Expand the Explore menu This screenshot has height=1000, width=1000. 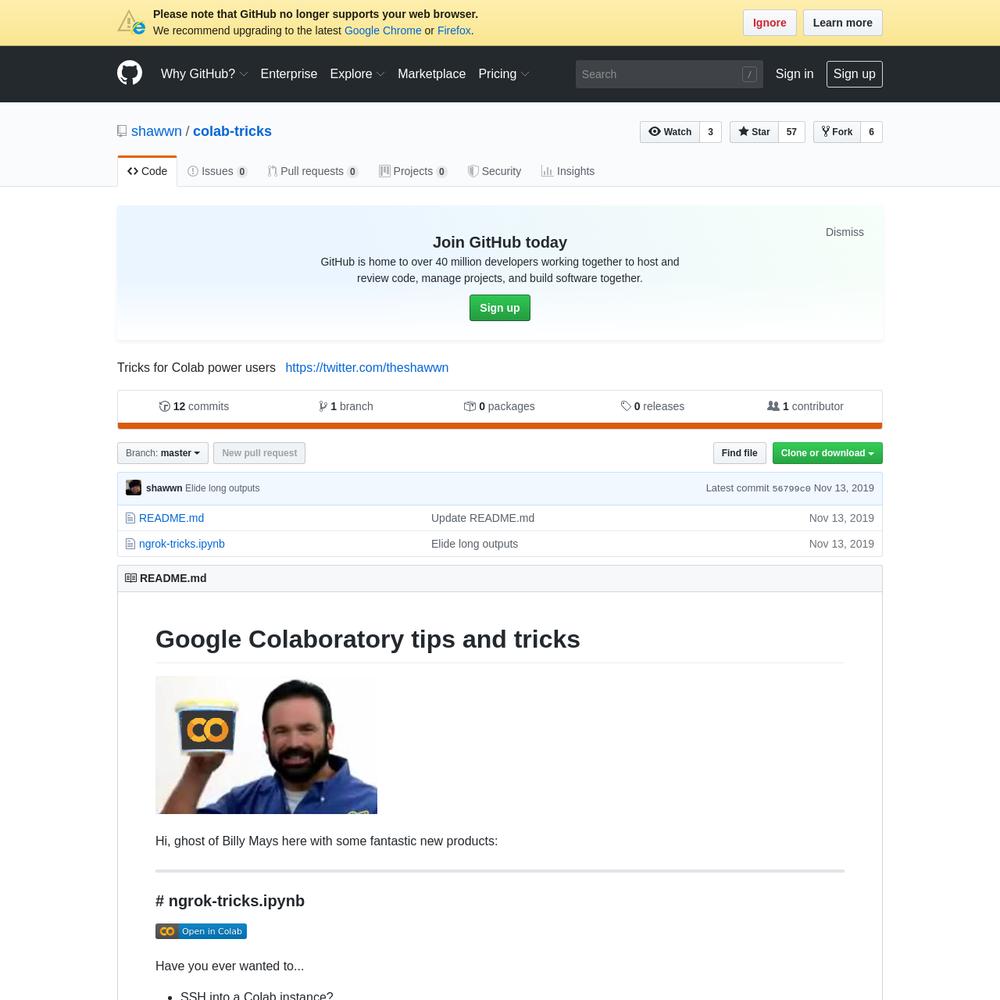(x=357, y=74)
